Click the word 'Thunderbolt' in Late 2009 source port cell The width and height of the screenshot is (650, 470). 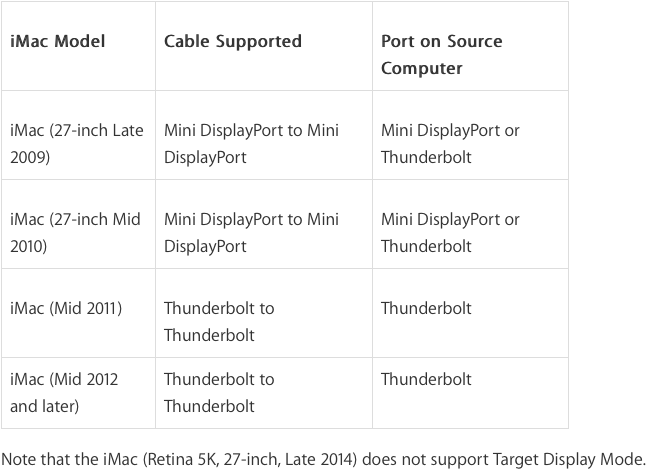[426, 157]
